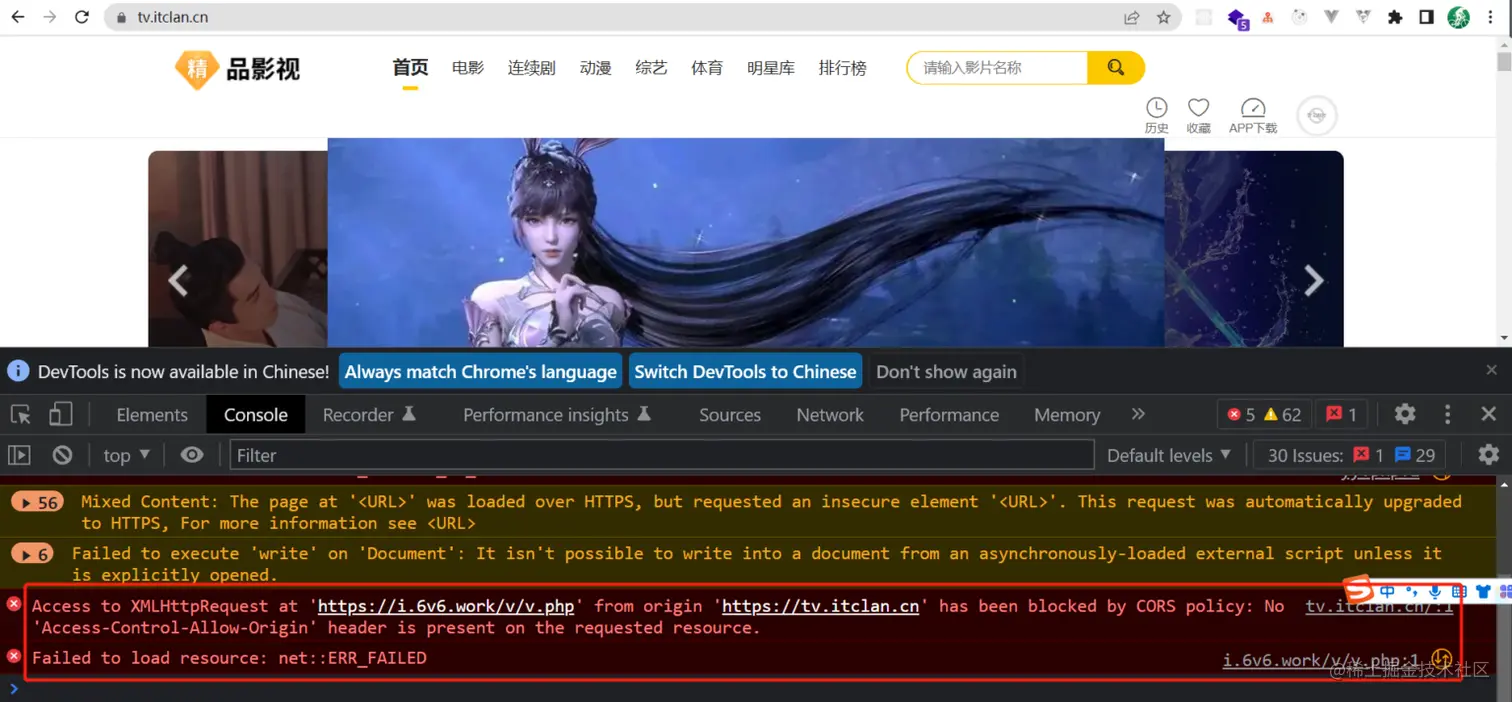Open the 历史 history clock icon

coord(1157,115)
